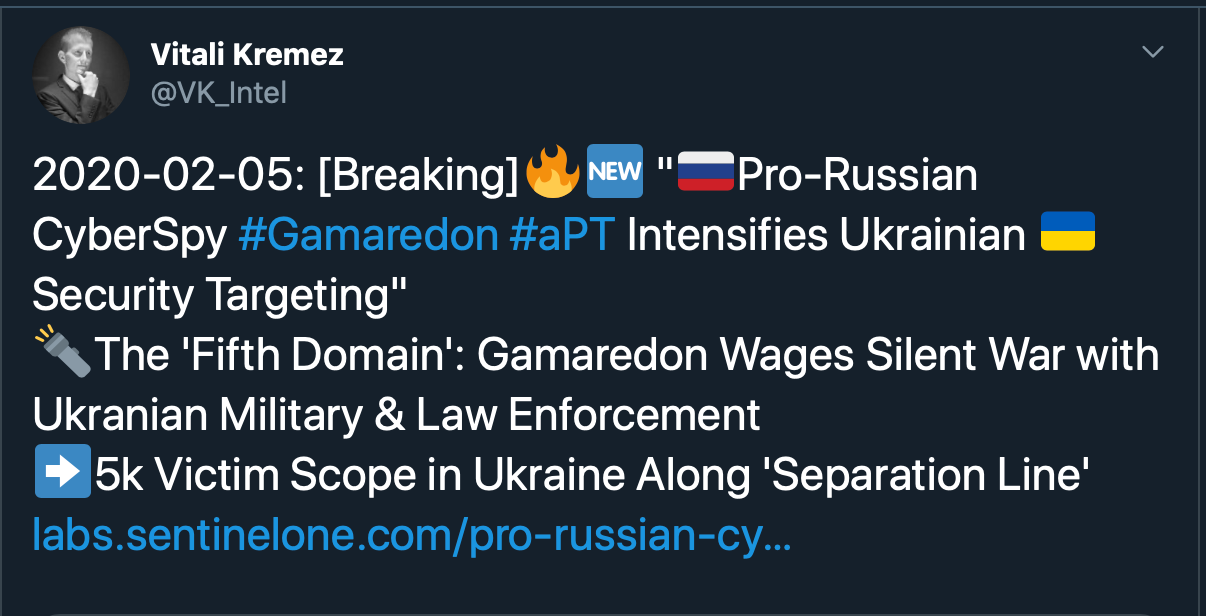This screenshot has width=1206, height=616.
Task: Open the Vitali Kremez display name link
Action: (246, 54)
